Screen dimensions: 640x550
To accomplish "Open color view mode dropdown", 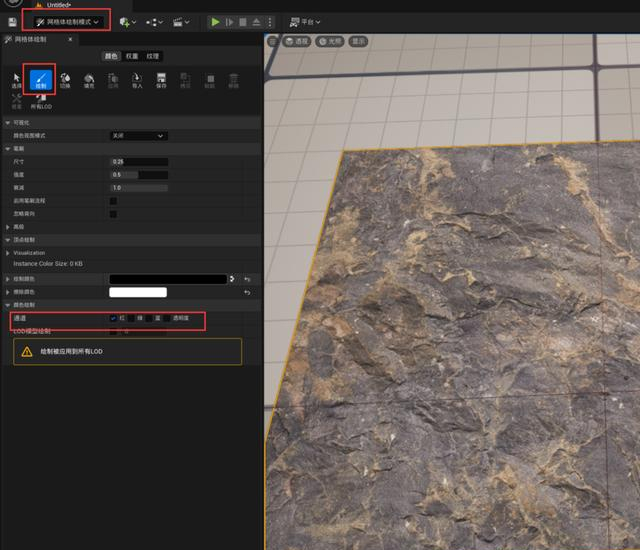I will [x=139, y=135].
